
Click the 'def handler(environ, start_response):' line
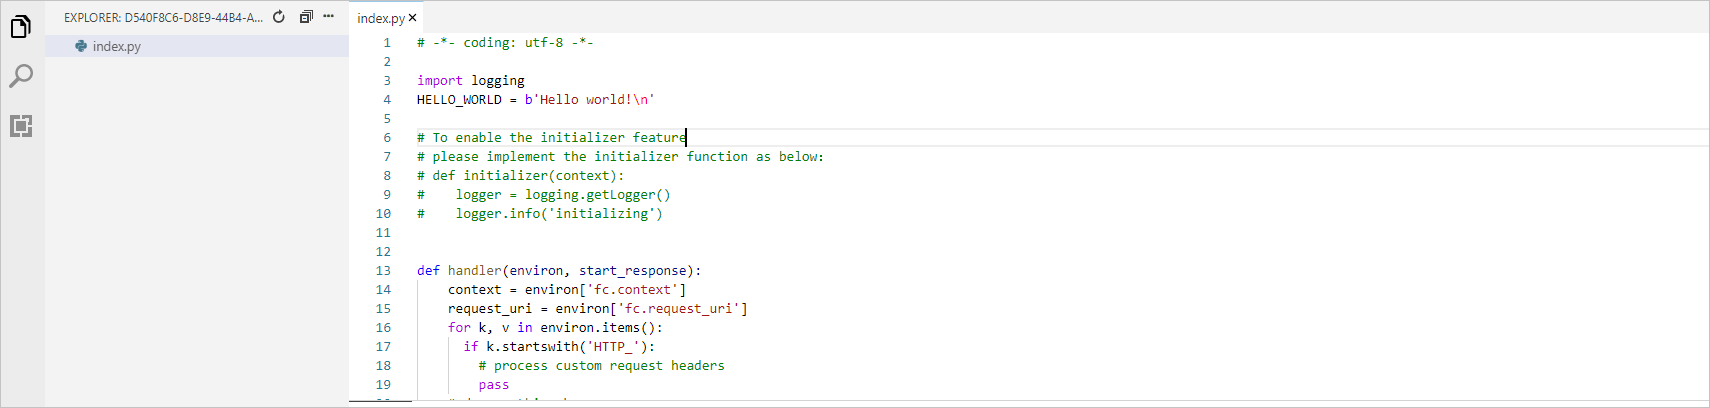pyautogui.click(x=559, y=271)
